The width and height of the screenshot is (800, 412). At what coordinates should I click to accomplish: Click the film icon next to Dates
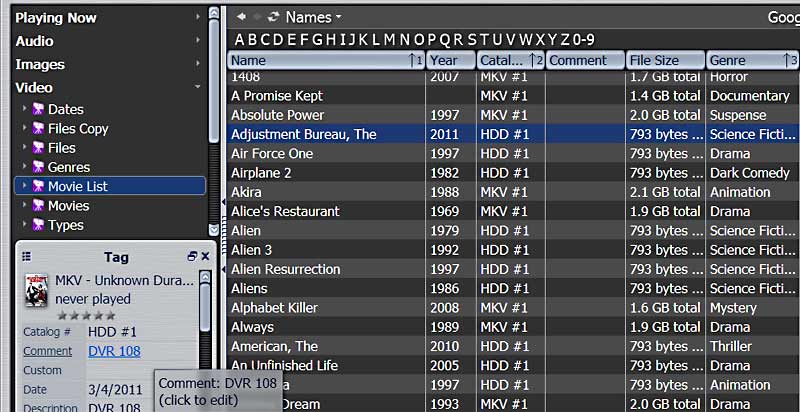coord(39,109)
